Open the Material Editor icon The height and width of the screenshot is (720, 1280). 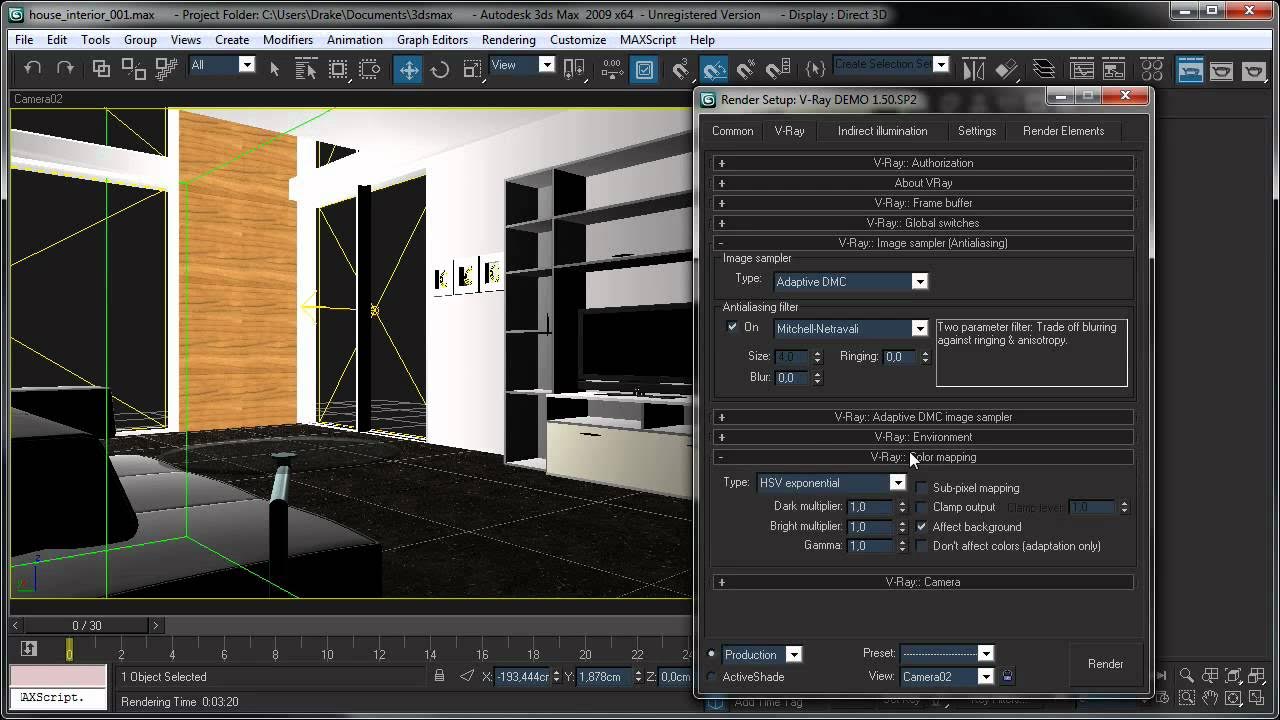[1152, 69]
